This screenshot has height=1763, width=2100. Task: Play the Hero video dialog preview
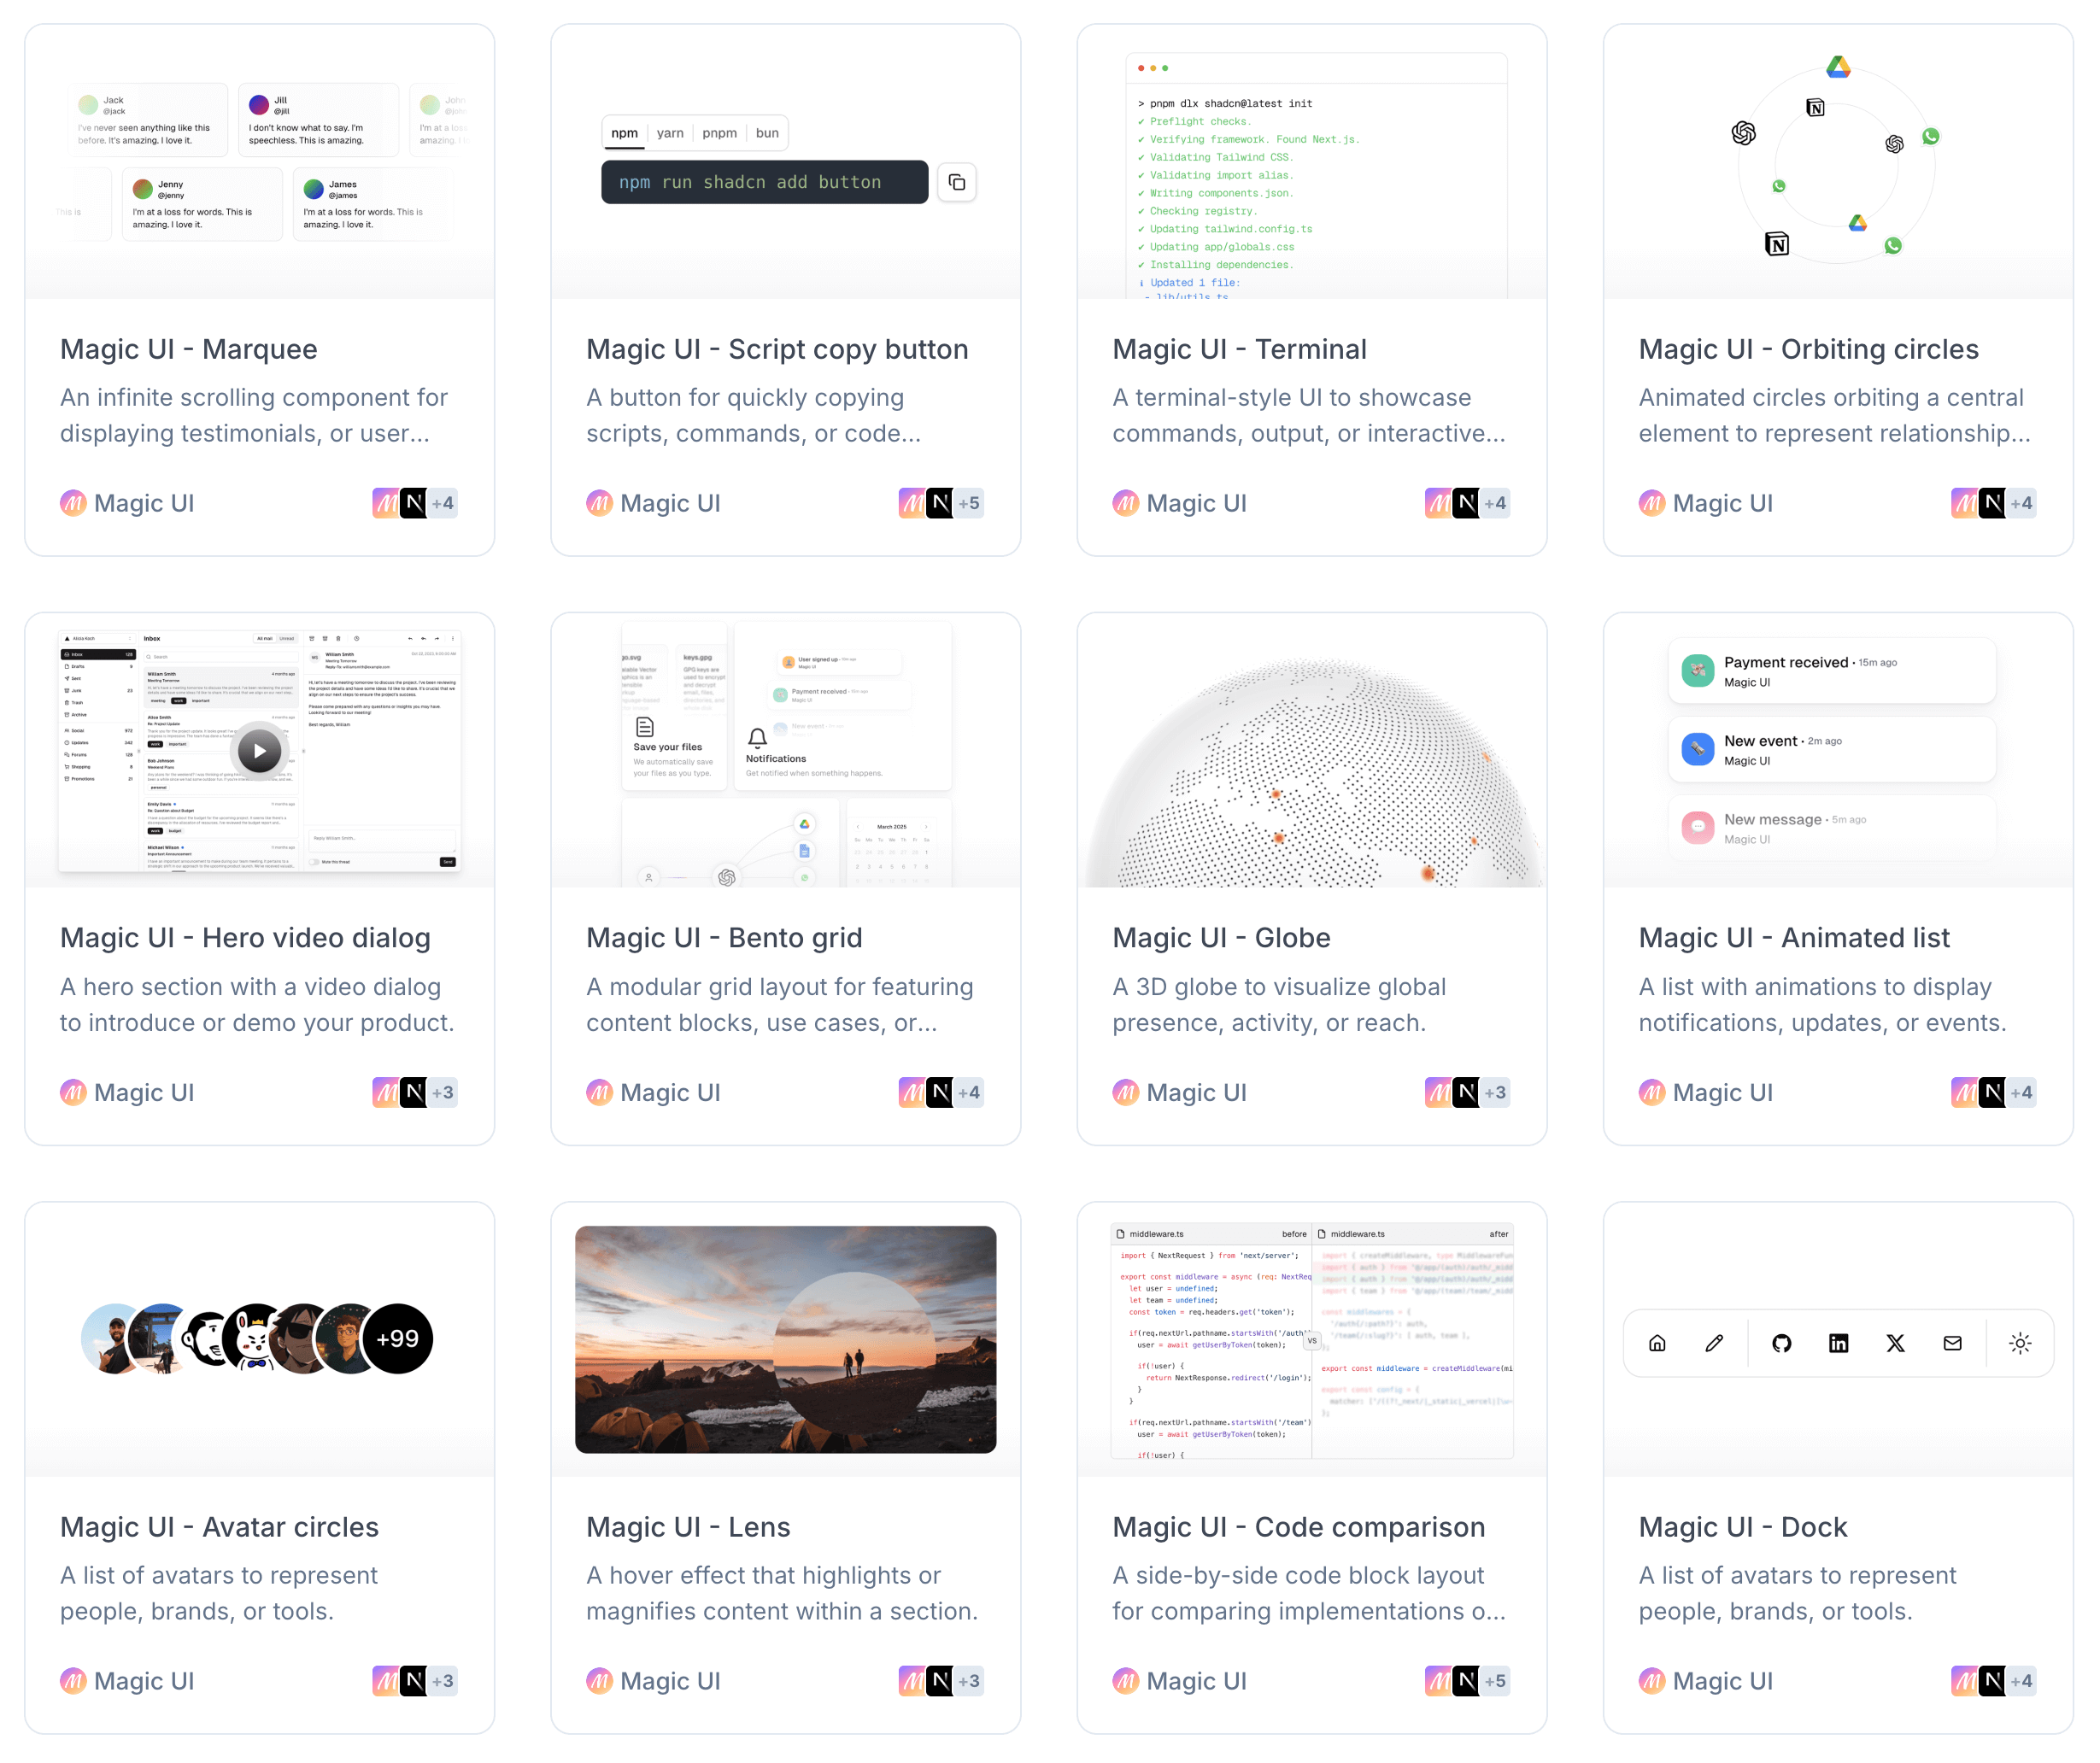(260, 751)
